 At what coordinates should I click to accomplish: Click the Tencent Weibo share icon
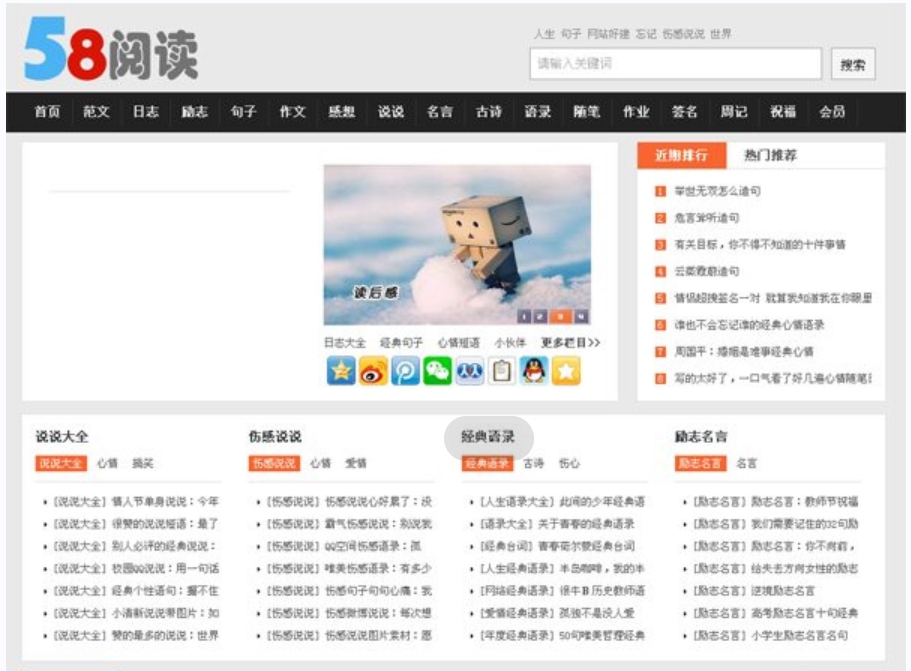click(x=406, y=371)
